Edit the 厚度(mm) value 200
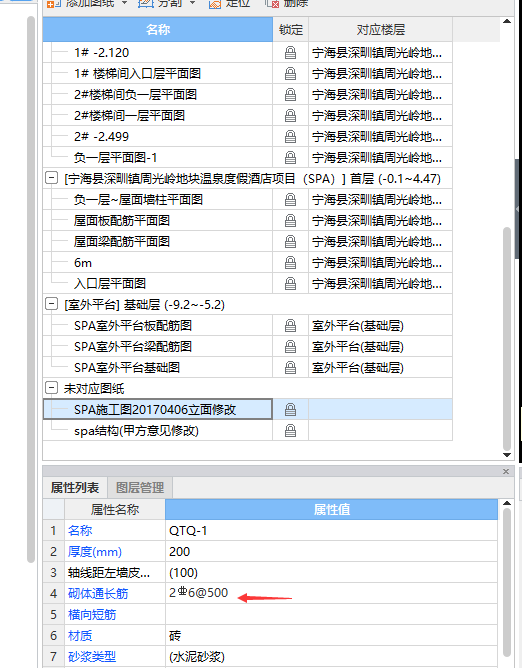Viewport: 522px width, 668px height. (332, 552)
